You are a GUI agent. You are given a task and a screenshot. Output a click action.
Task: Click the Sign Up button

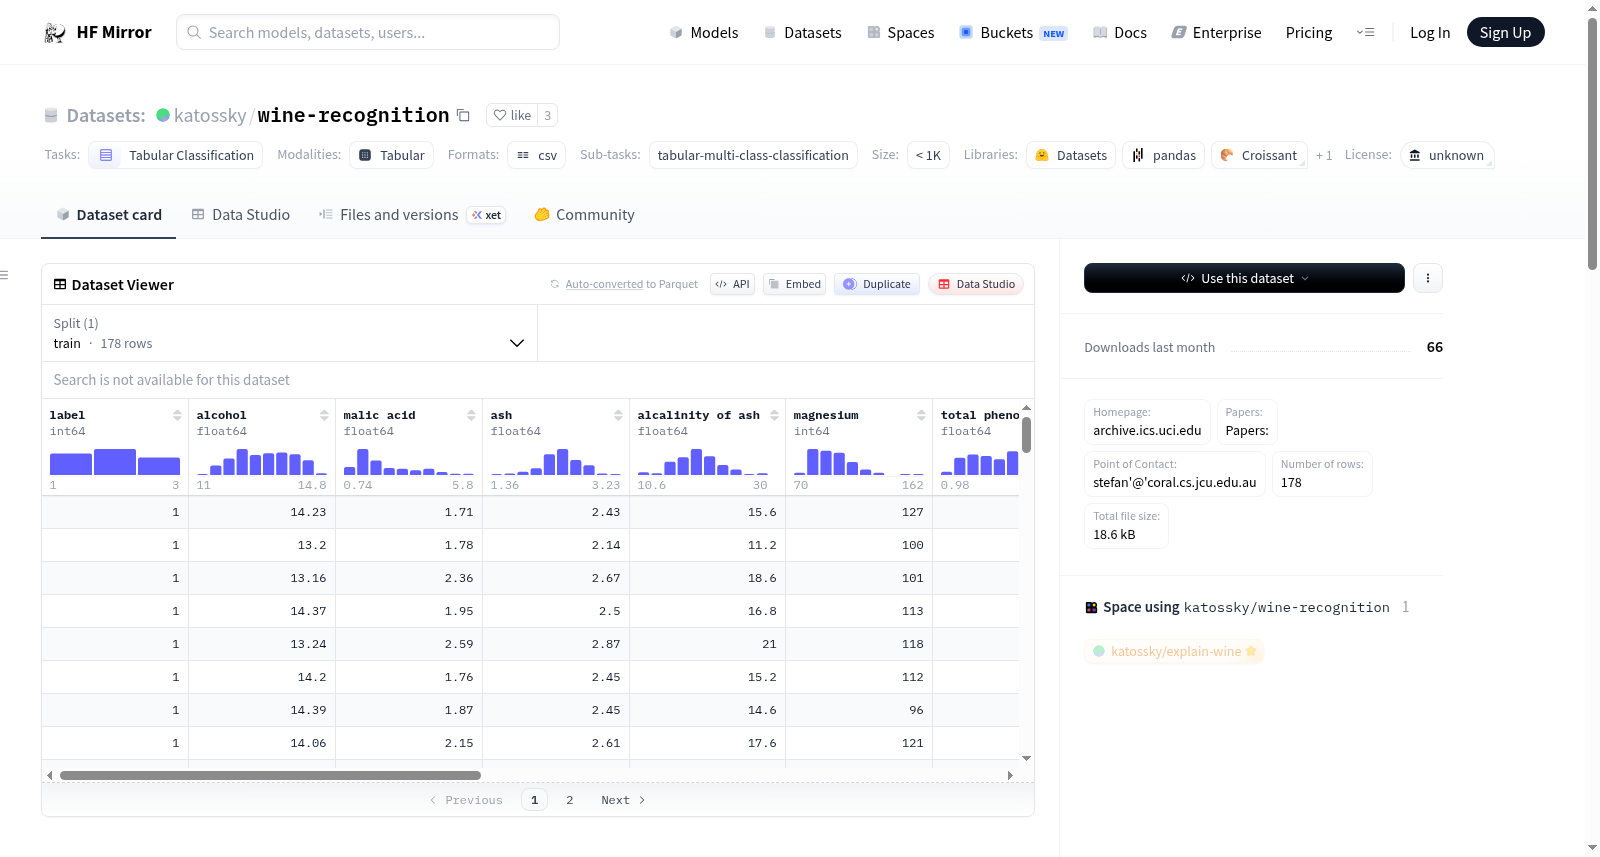pyautogui.click(x=1505, y=32)
